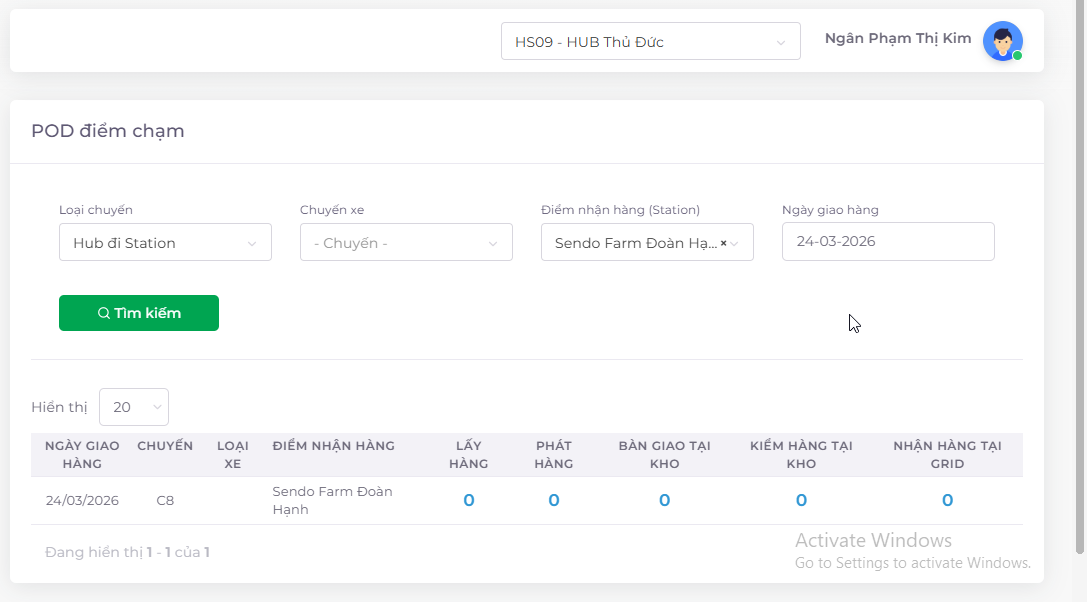
Task: Clear the Sendo Farm station selection
Action: tap(723, 243)
